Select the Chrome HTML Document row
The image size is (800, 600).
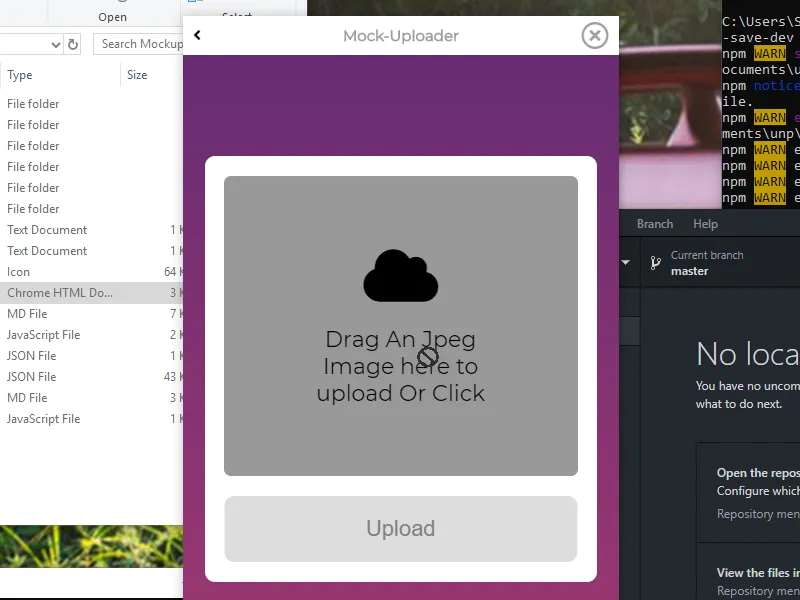point(91,293)
